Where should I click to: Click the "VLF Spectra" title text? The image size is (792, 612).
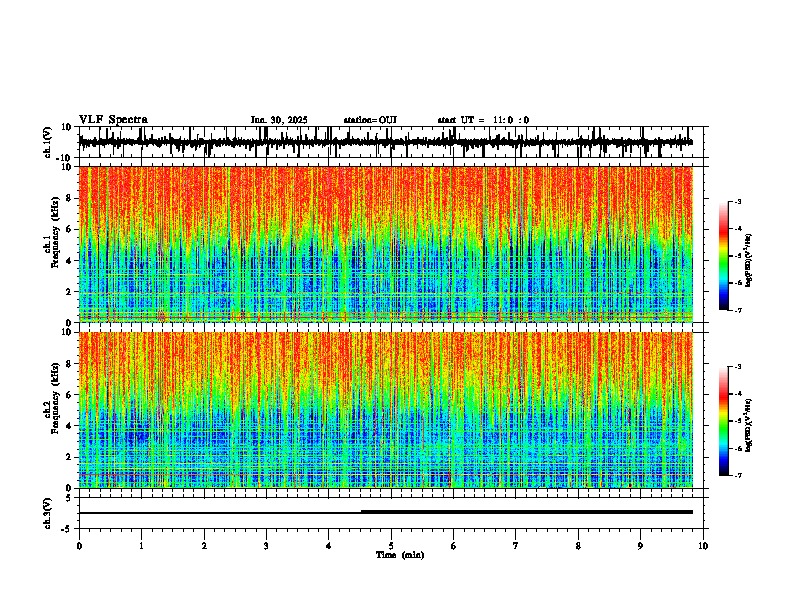pos(113,120)
